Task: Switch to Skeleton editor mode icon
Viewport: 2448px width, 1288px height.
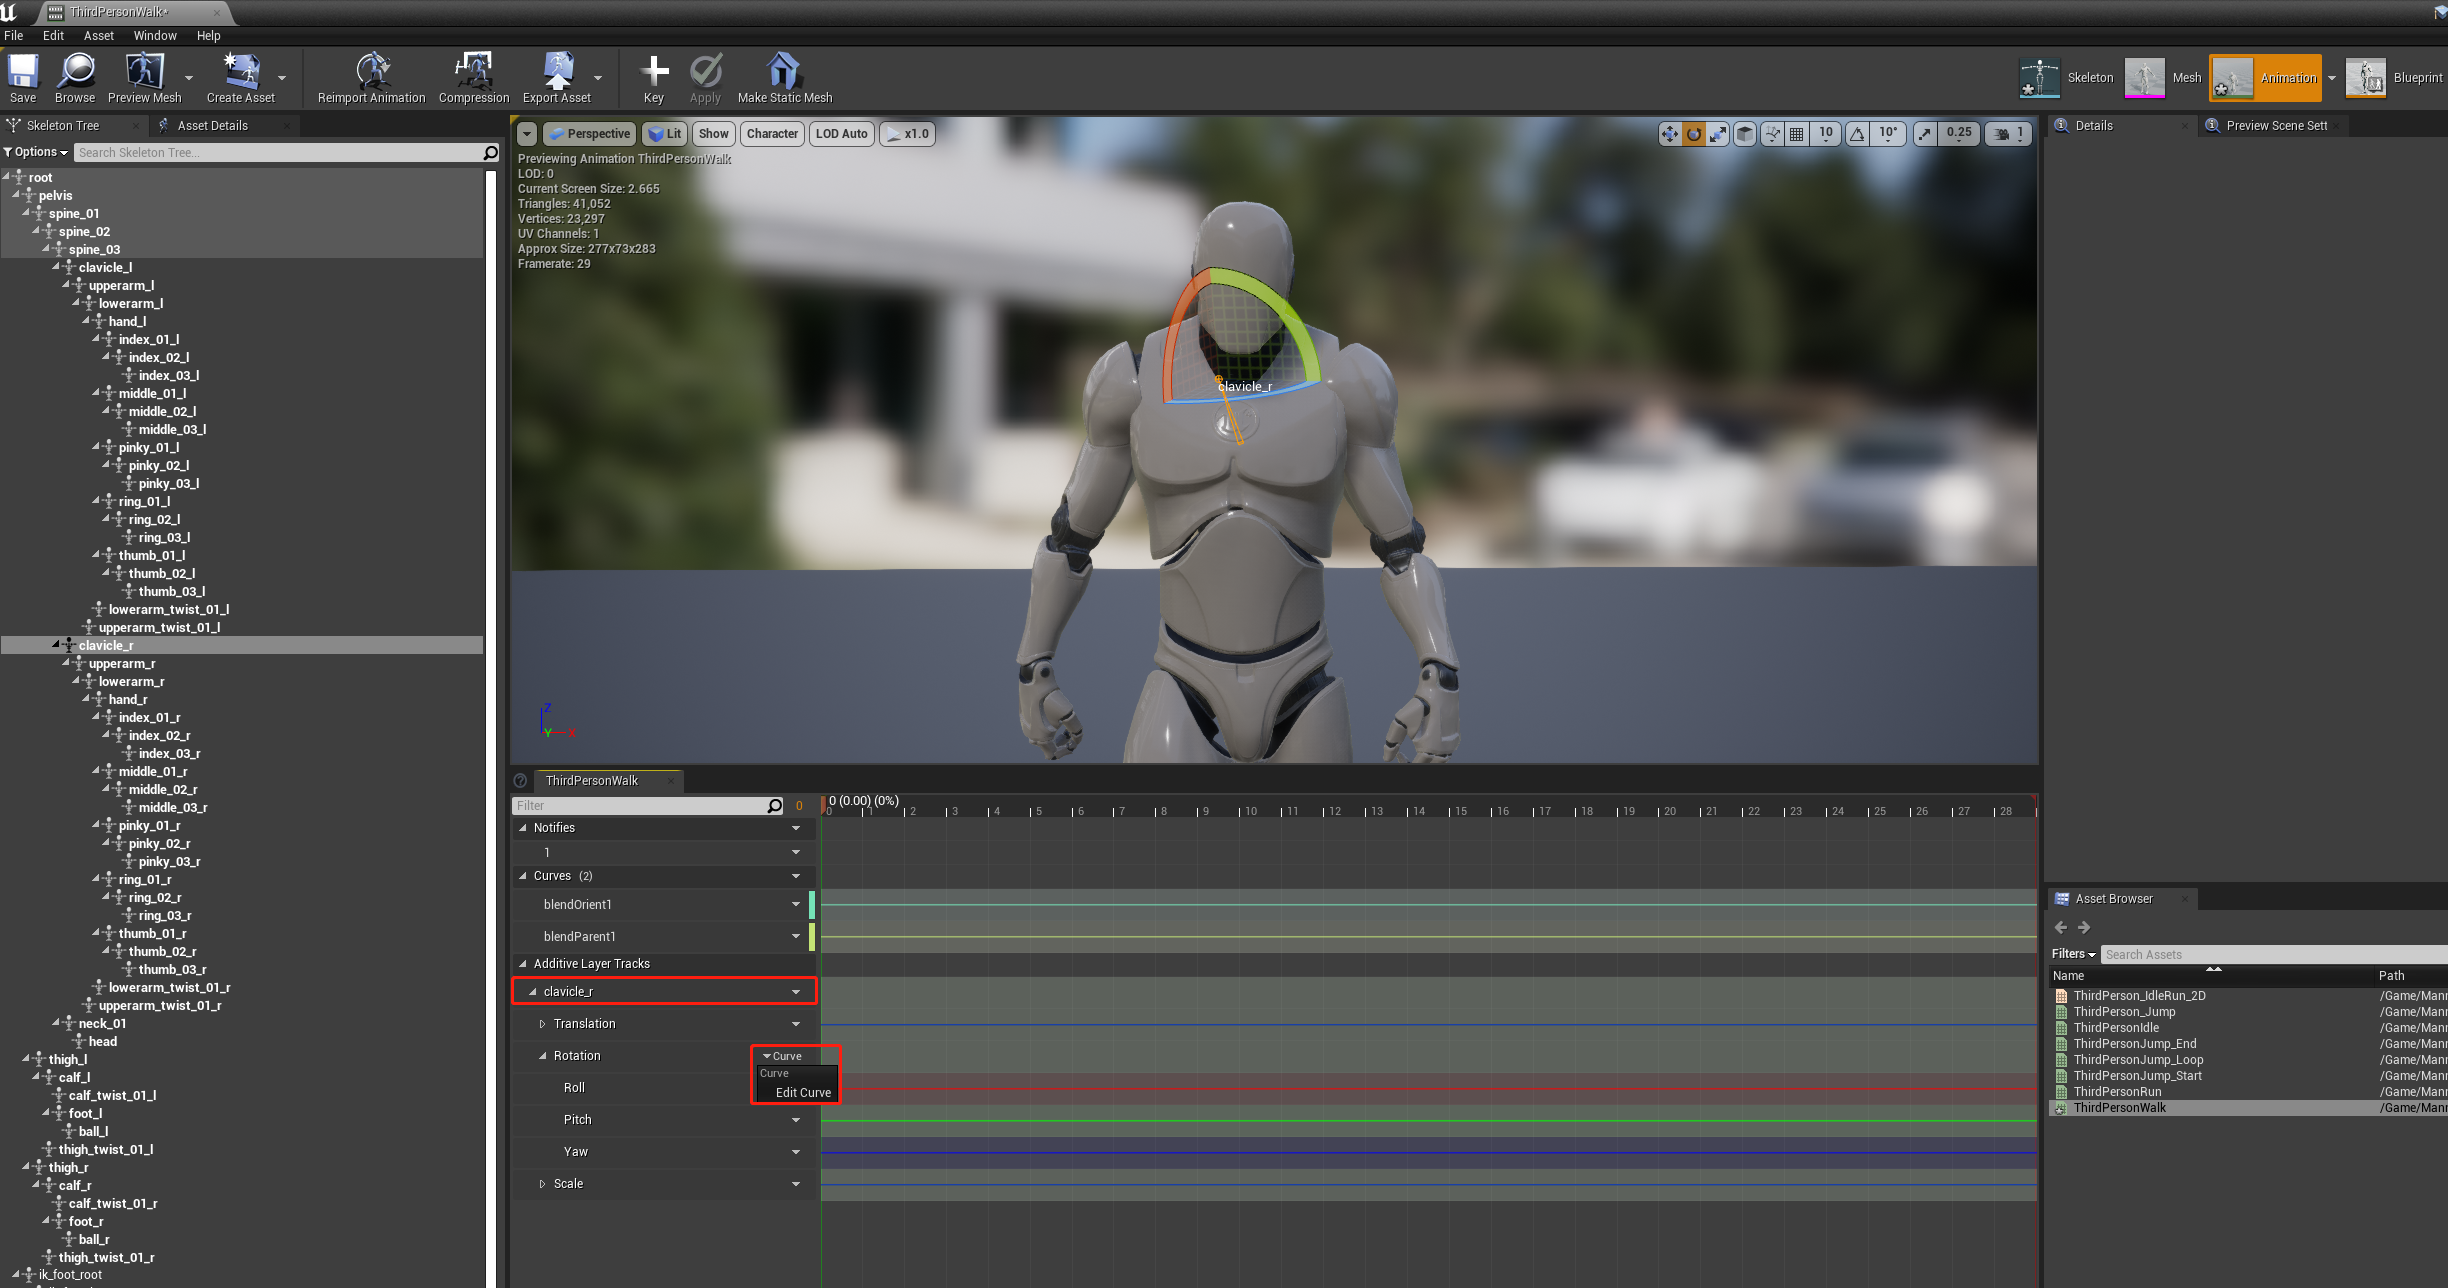Action: tap(2039, 78)
